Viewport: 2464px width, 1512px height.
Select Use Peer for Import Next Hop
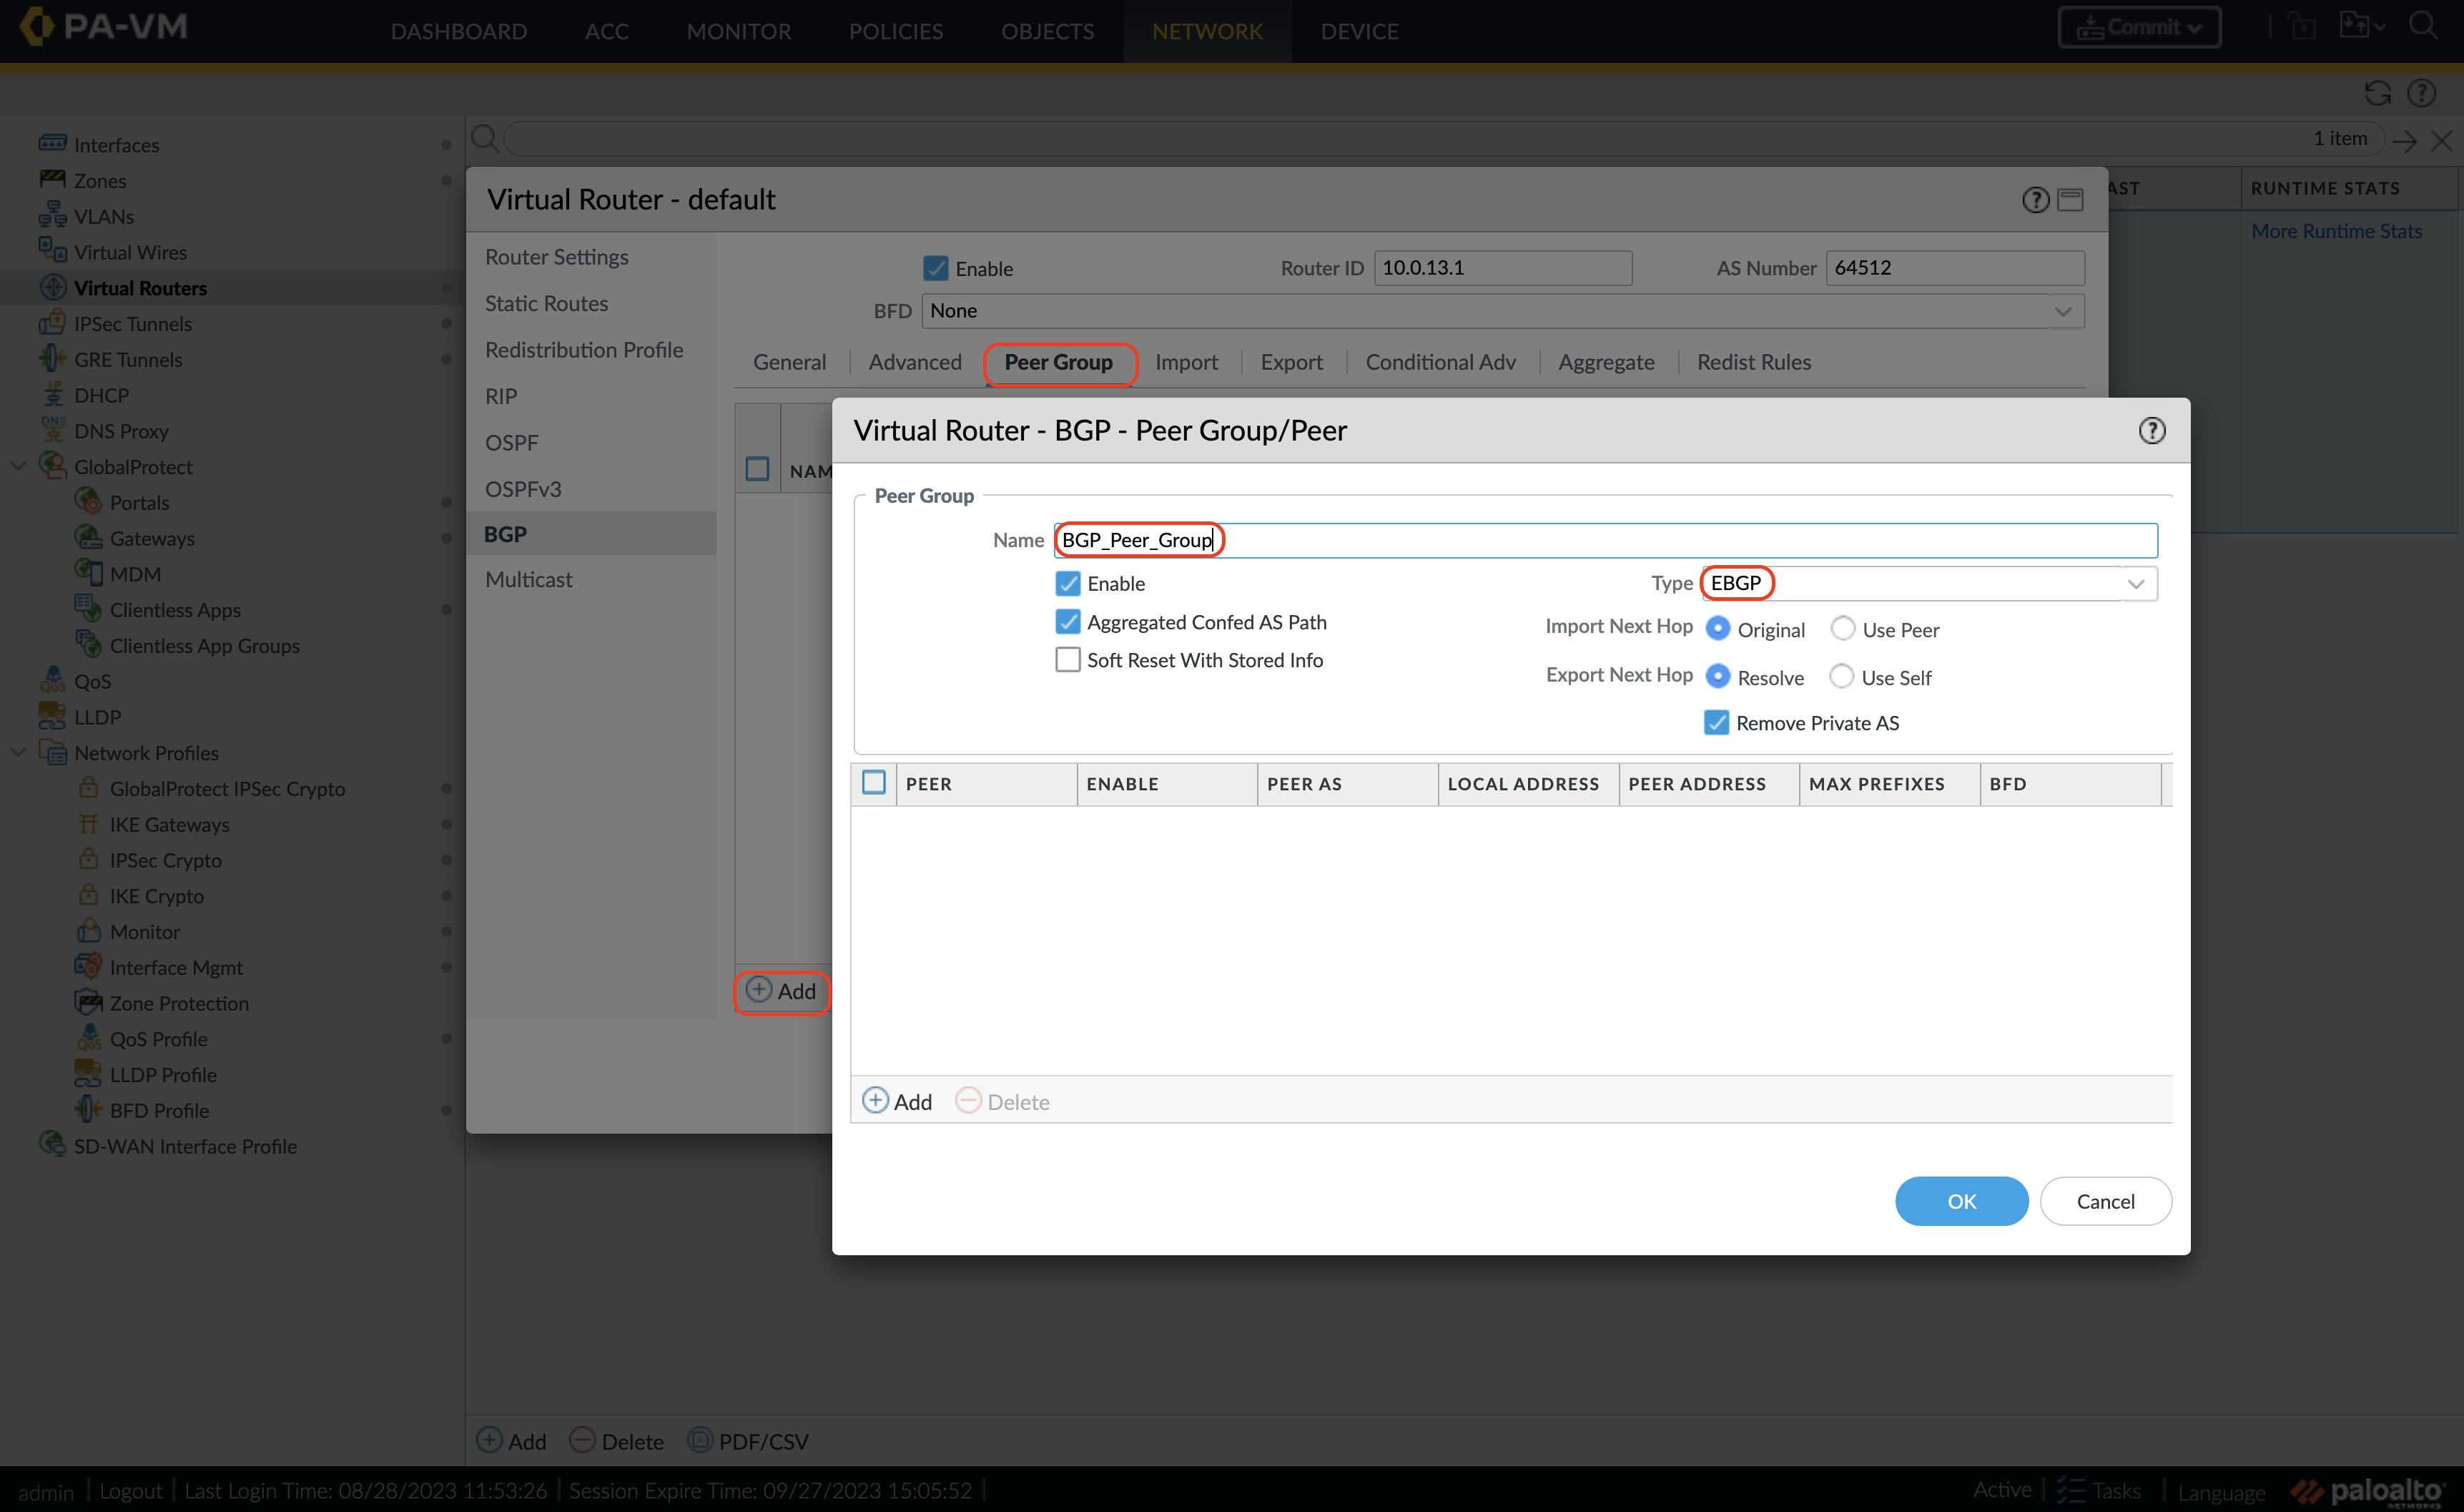click(1842, 629)
